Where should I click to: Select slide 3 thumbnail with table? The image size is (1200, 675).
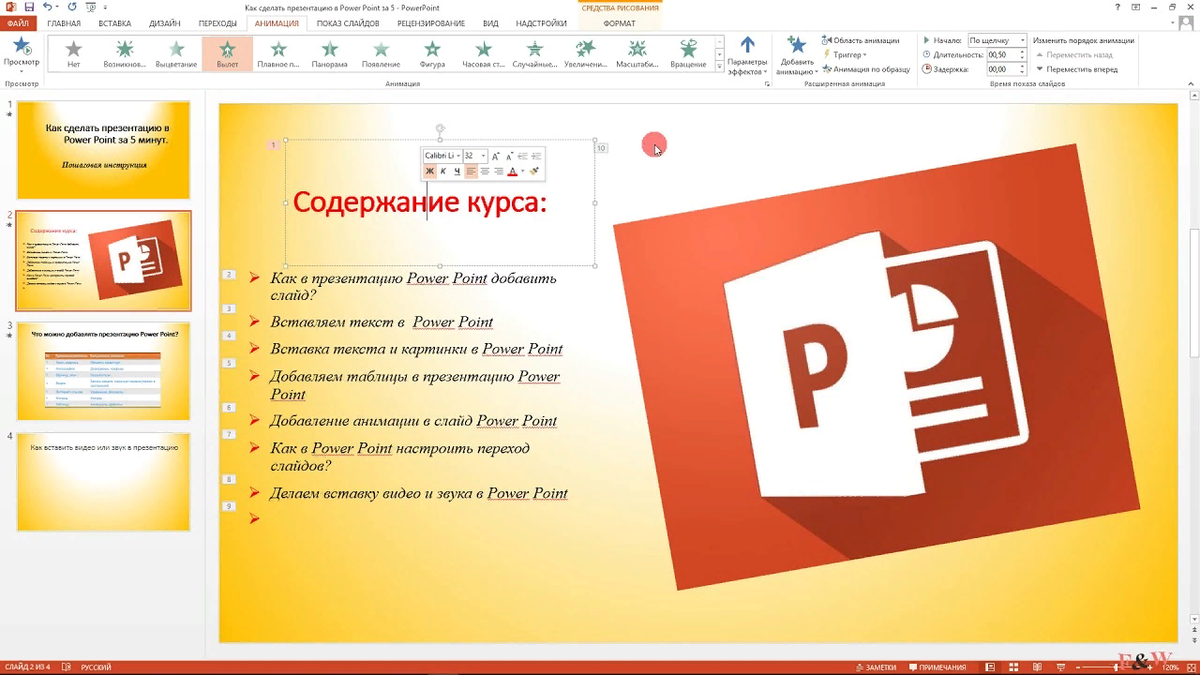[104, 370]
